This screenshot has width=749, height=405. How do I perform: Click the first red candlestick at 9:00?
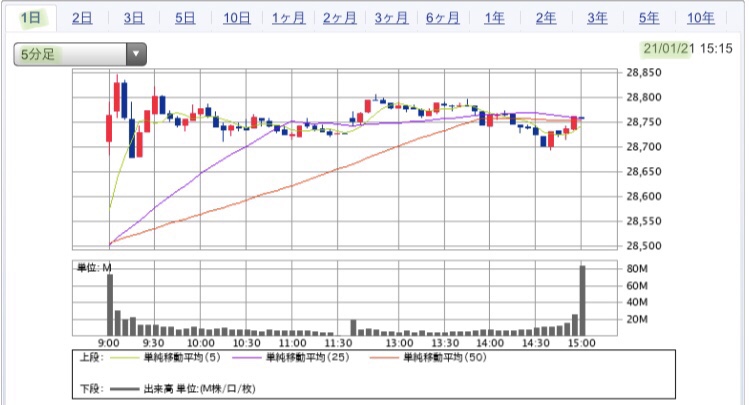point(109,128)
